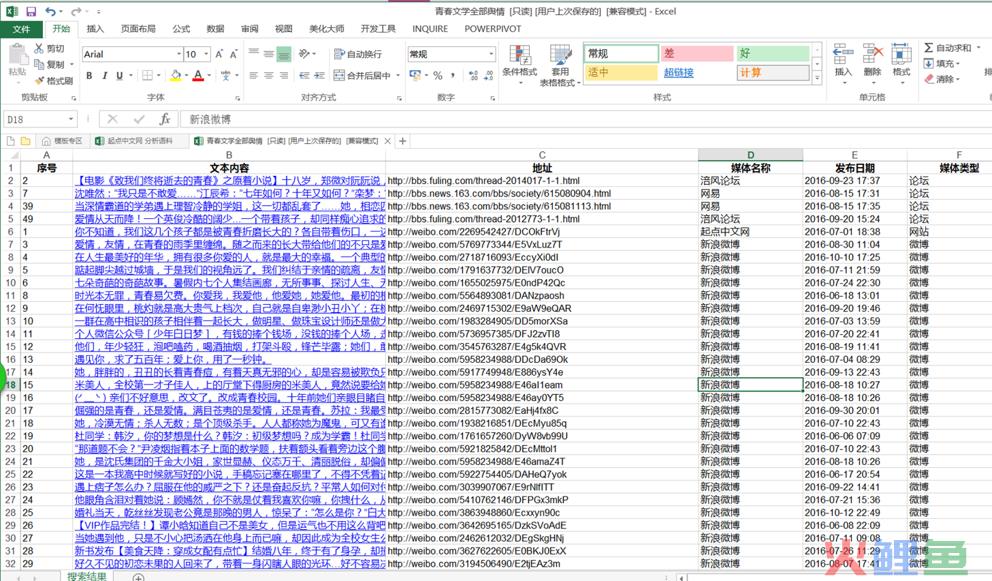The image size is (992, 581).
Task: Open the borders dropdown arrow
Action: pos(158,75)
